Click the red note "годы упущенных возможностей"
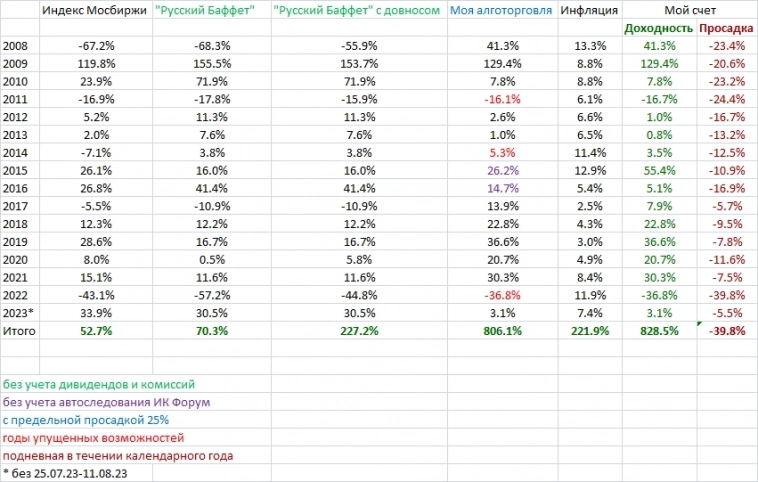The image size is (758, 482). [x=93, y=438]
